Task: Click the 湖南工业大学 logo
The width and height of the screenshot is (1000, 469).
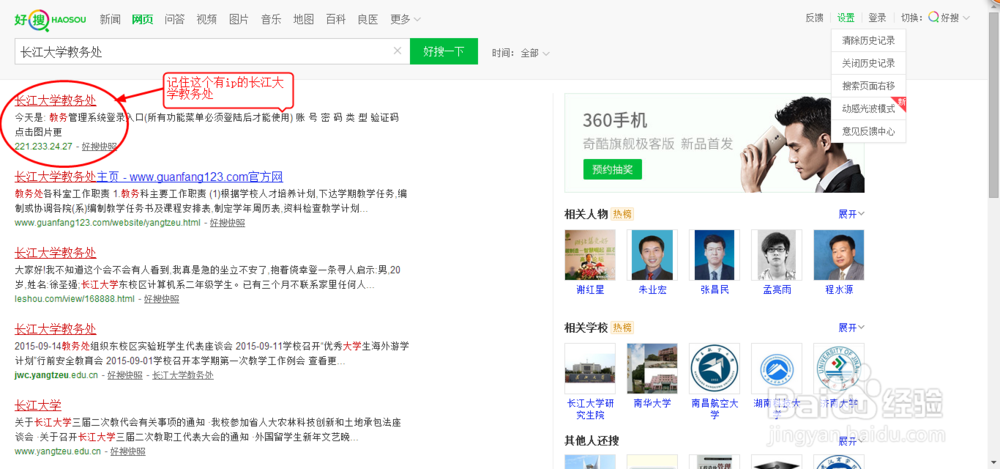Action: [776, 368]
